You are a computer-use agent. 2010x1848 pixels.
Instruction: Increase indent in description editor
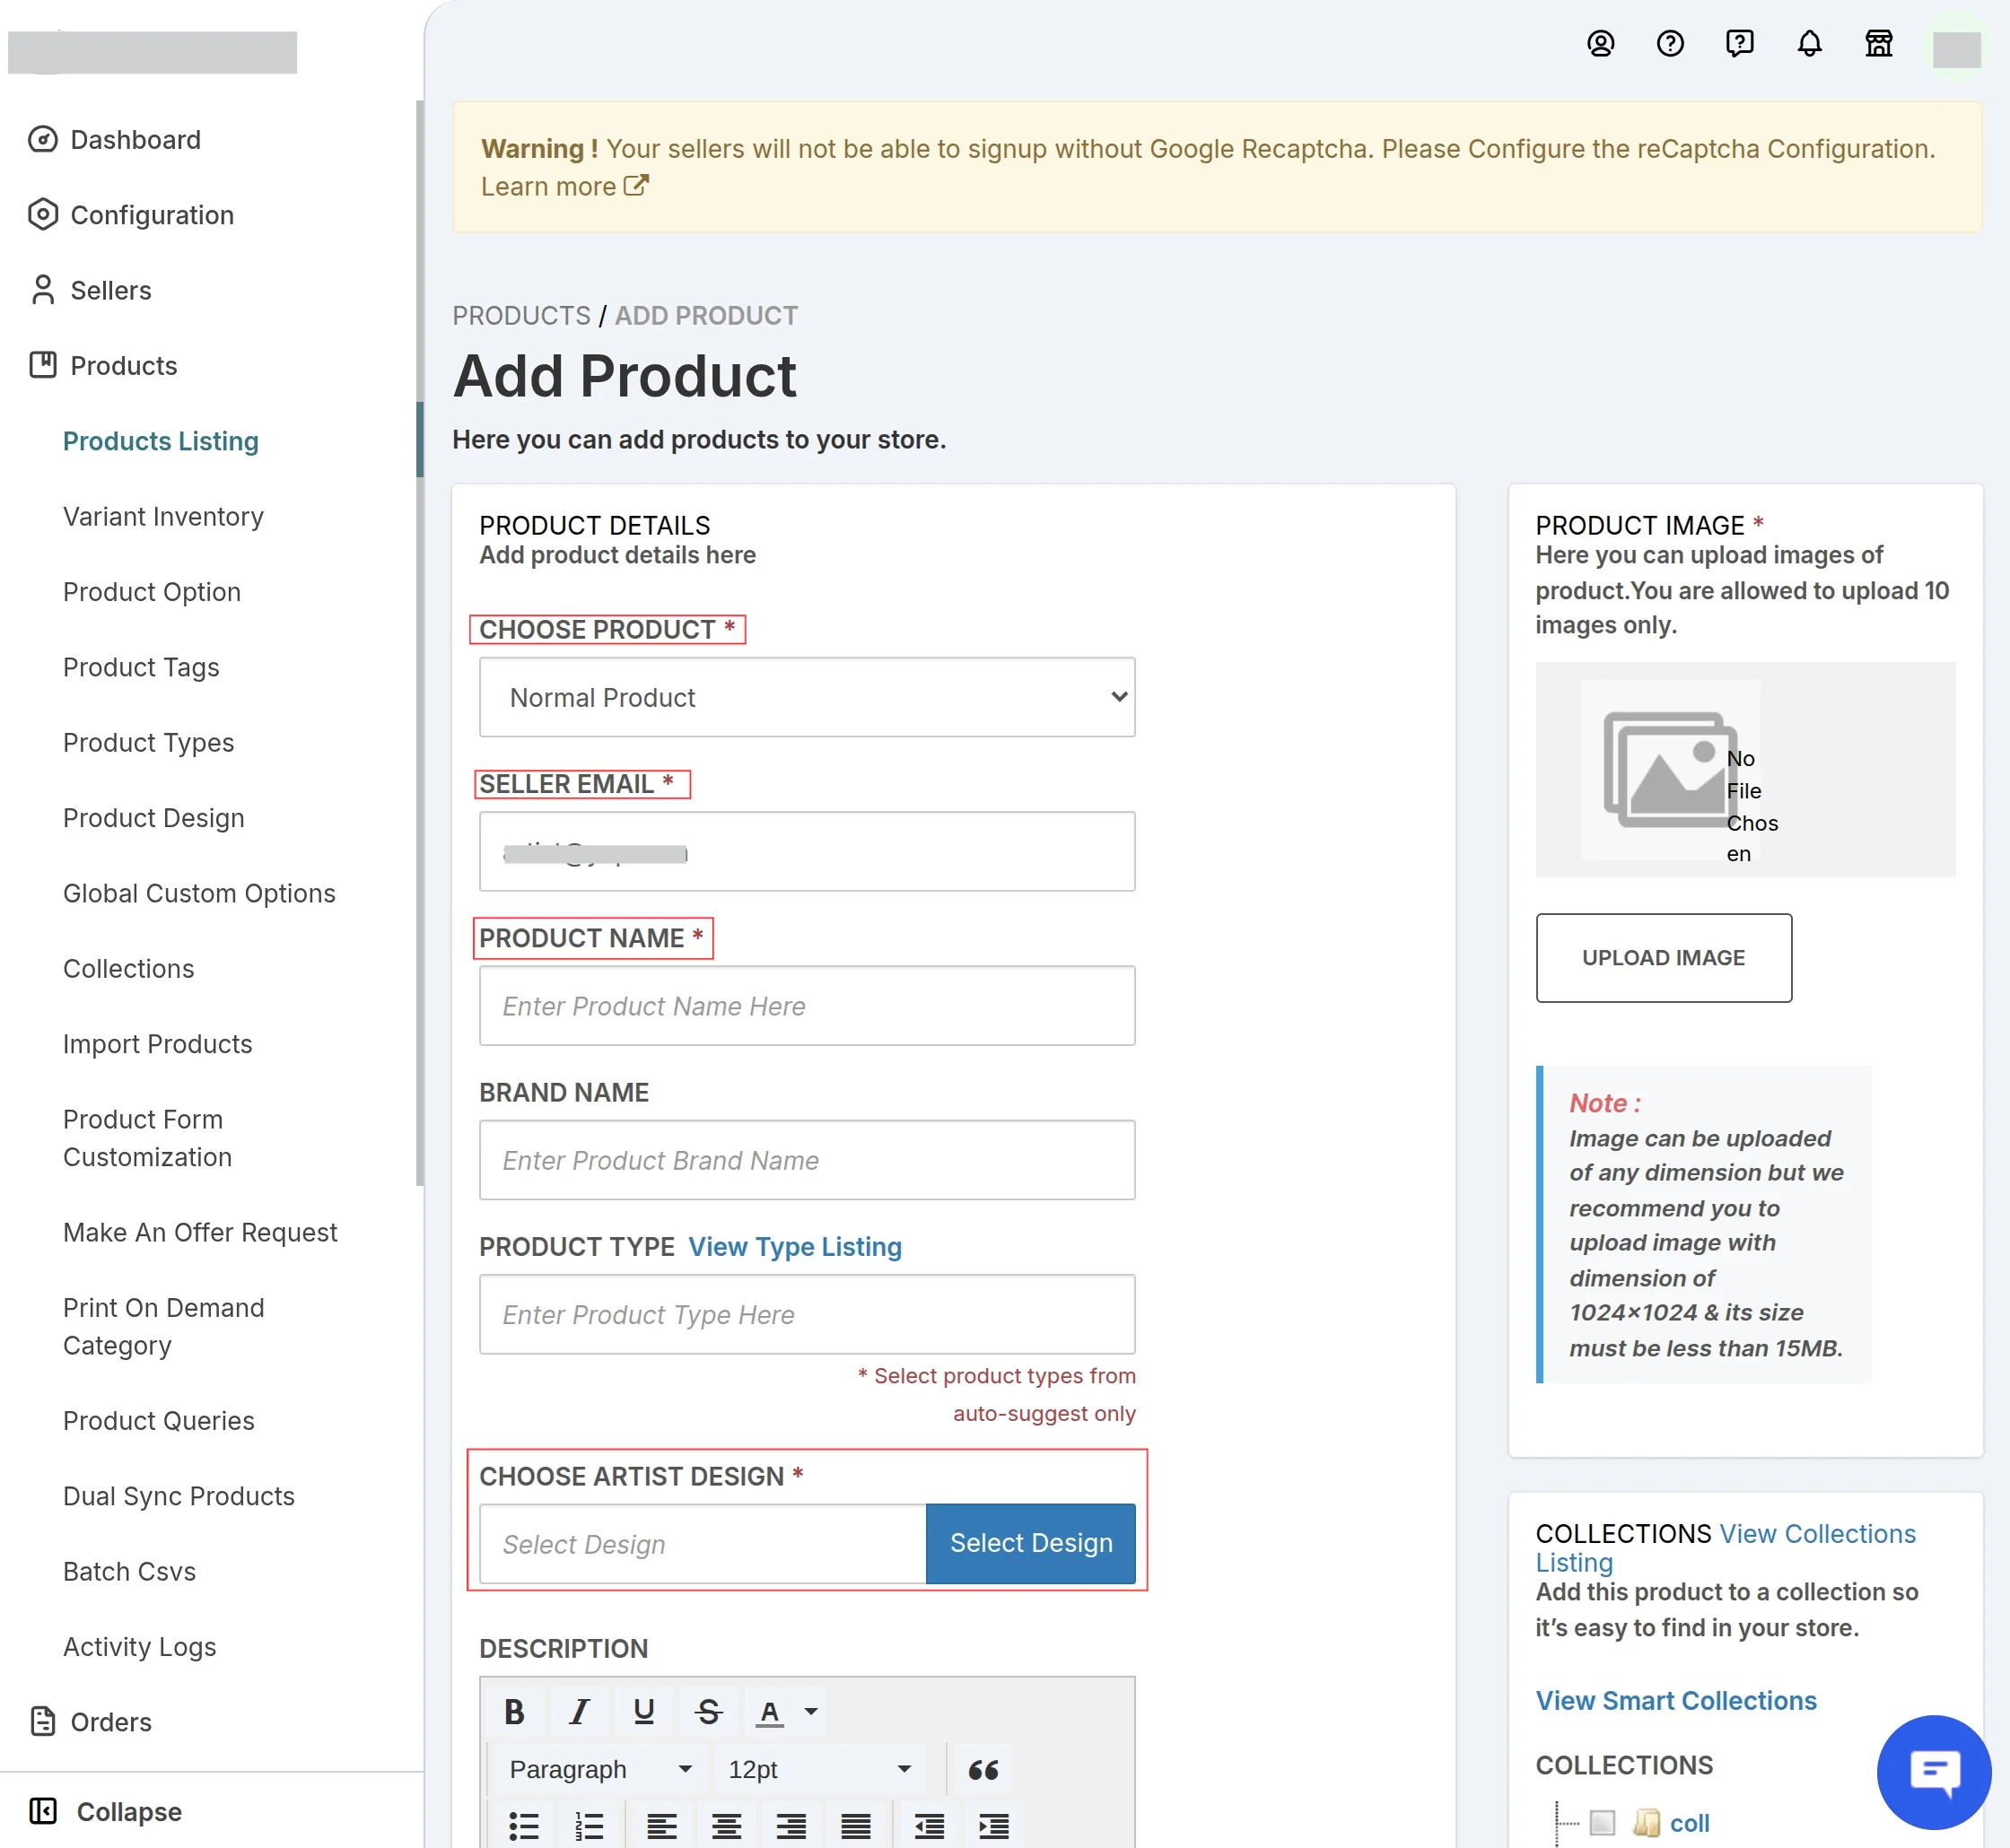[994, 1826]
